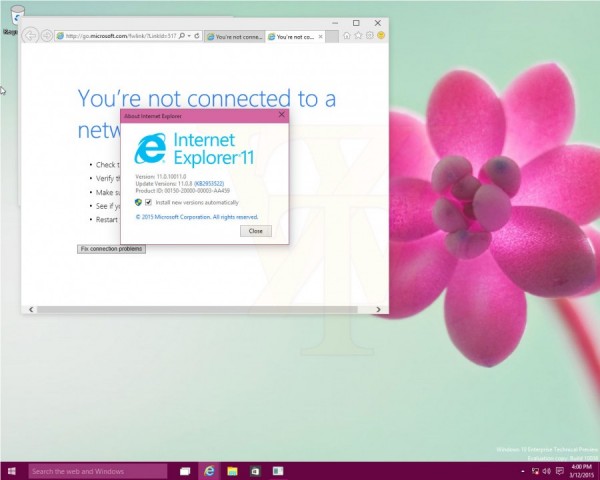Screen dimensions: 600x480
Task: Click the search magnifier in address bar
Action: [x=182, y=36]
